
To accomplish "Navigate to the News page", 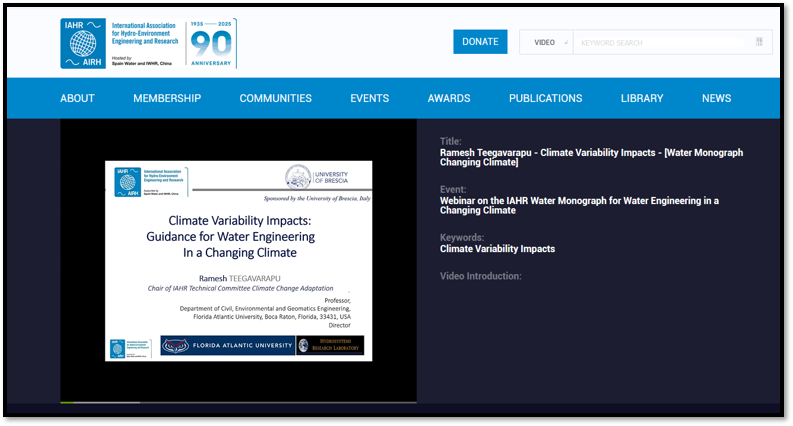I will click(x=716, y=98).
